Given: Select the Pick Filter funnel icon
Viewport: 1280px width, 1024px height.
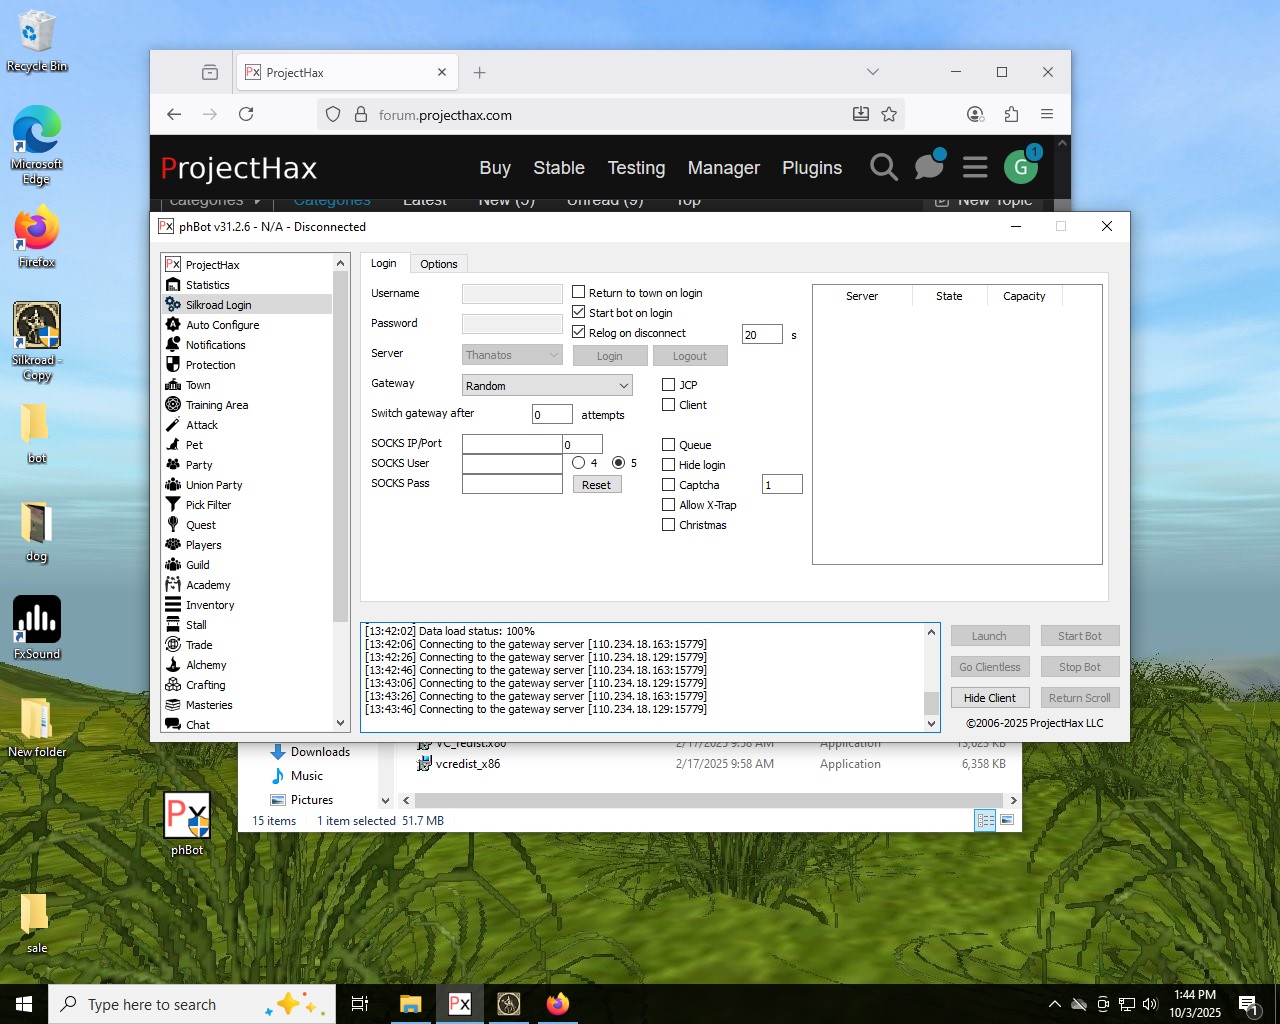Looking at the screenshot, I should click(x=173, y=505).
